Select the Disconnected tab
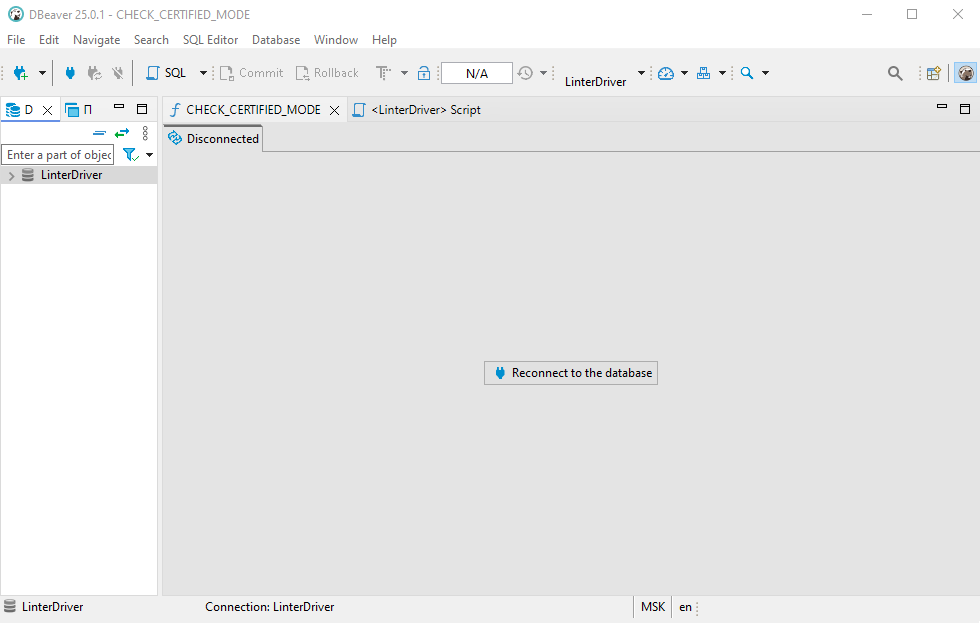The height and width of the screenshot is (623, 980). (x=214, y=139)
